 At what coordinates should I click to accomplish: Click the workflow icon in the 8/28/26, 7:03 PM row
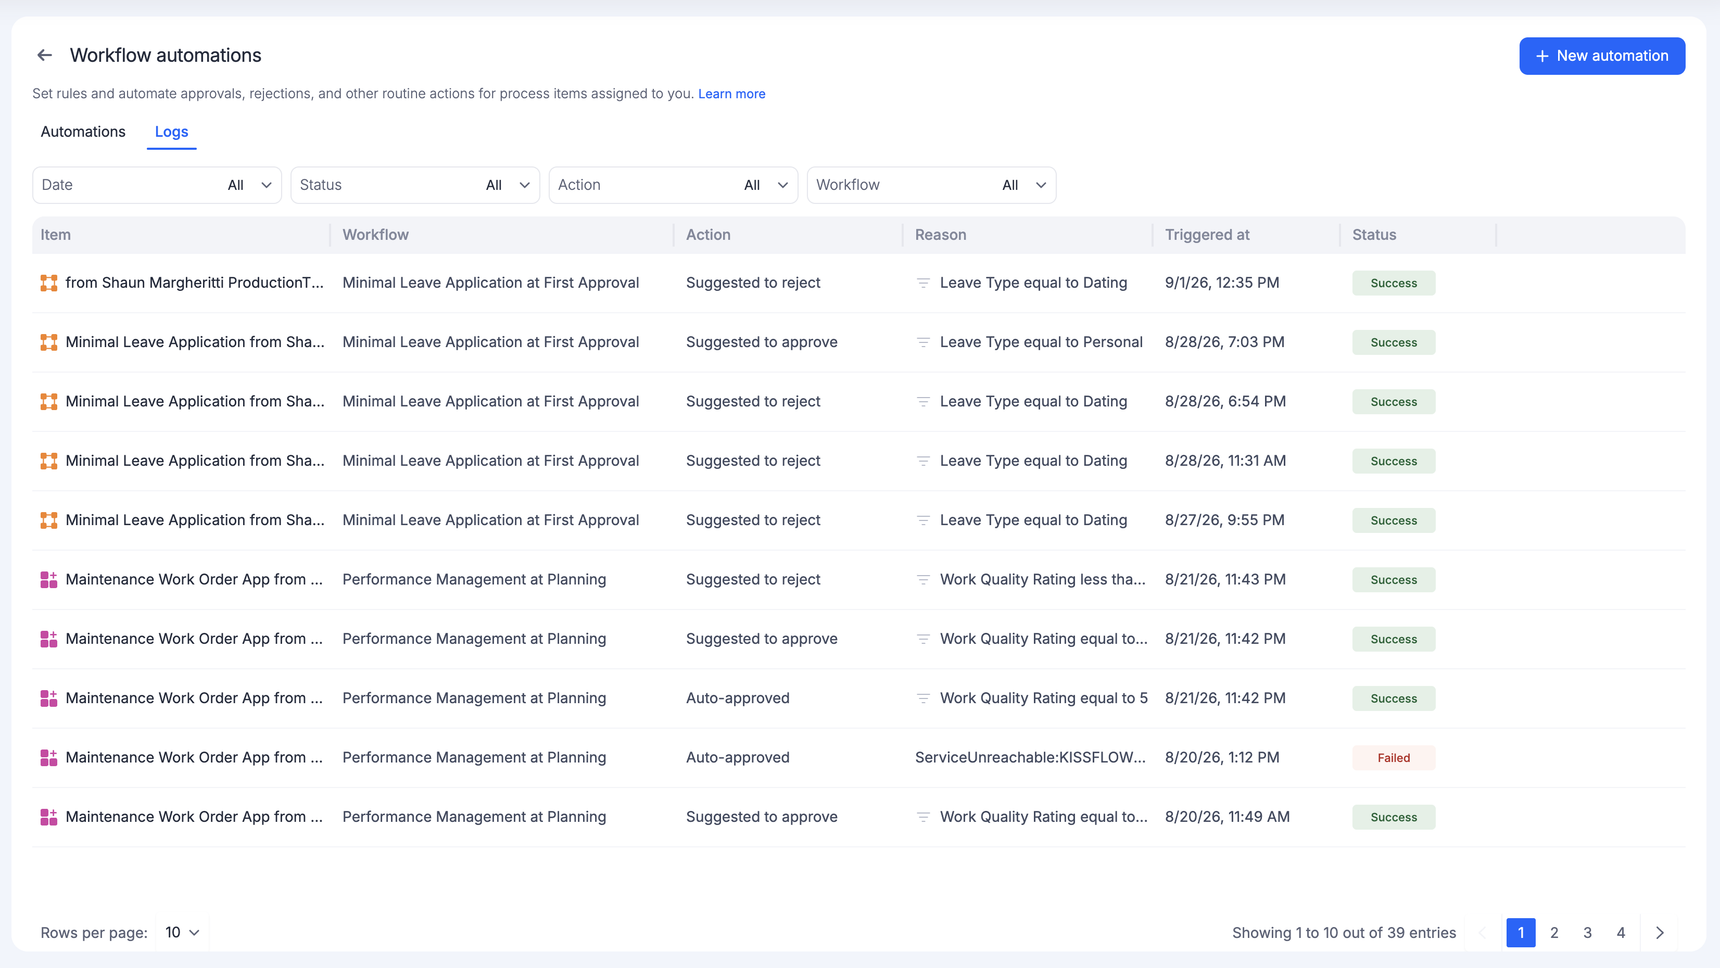pos(48,342)
